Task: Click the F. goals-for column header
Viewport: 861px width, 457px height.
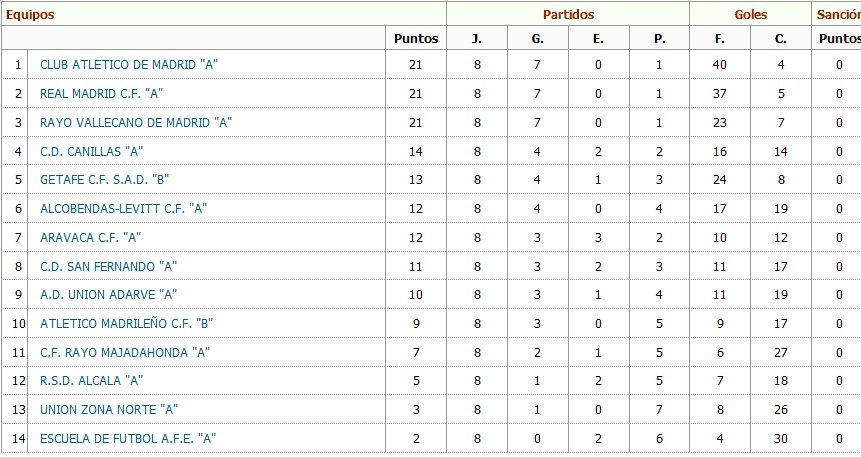Action: tap(720, 39)
